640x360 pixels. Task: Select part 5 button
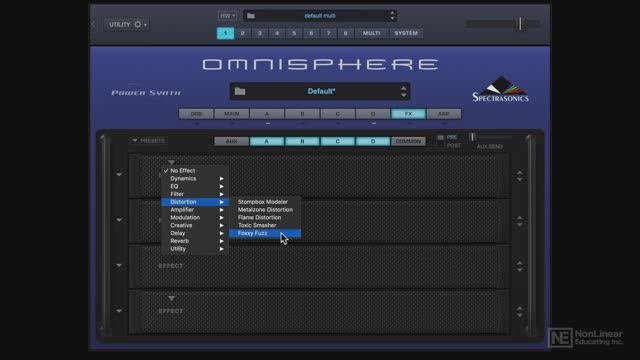click(294, 33)
